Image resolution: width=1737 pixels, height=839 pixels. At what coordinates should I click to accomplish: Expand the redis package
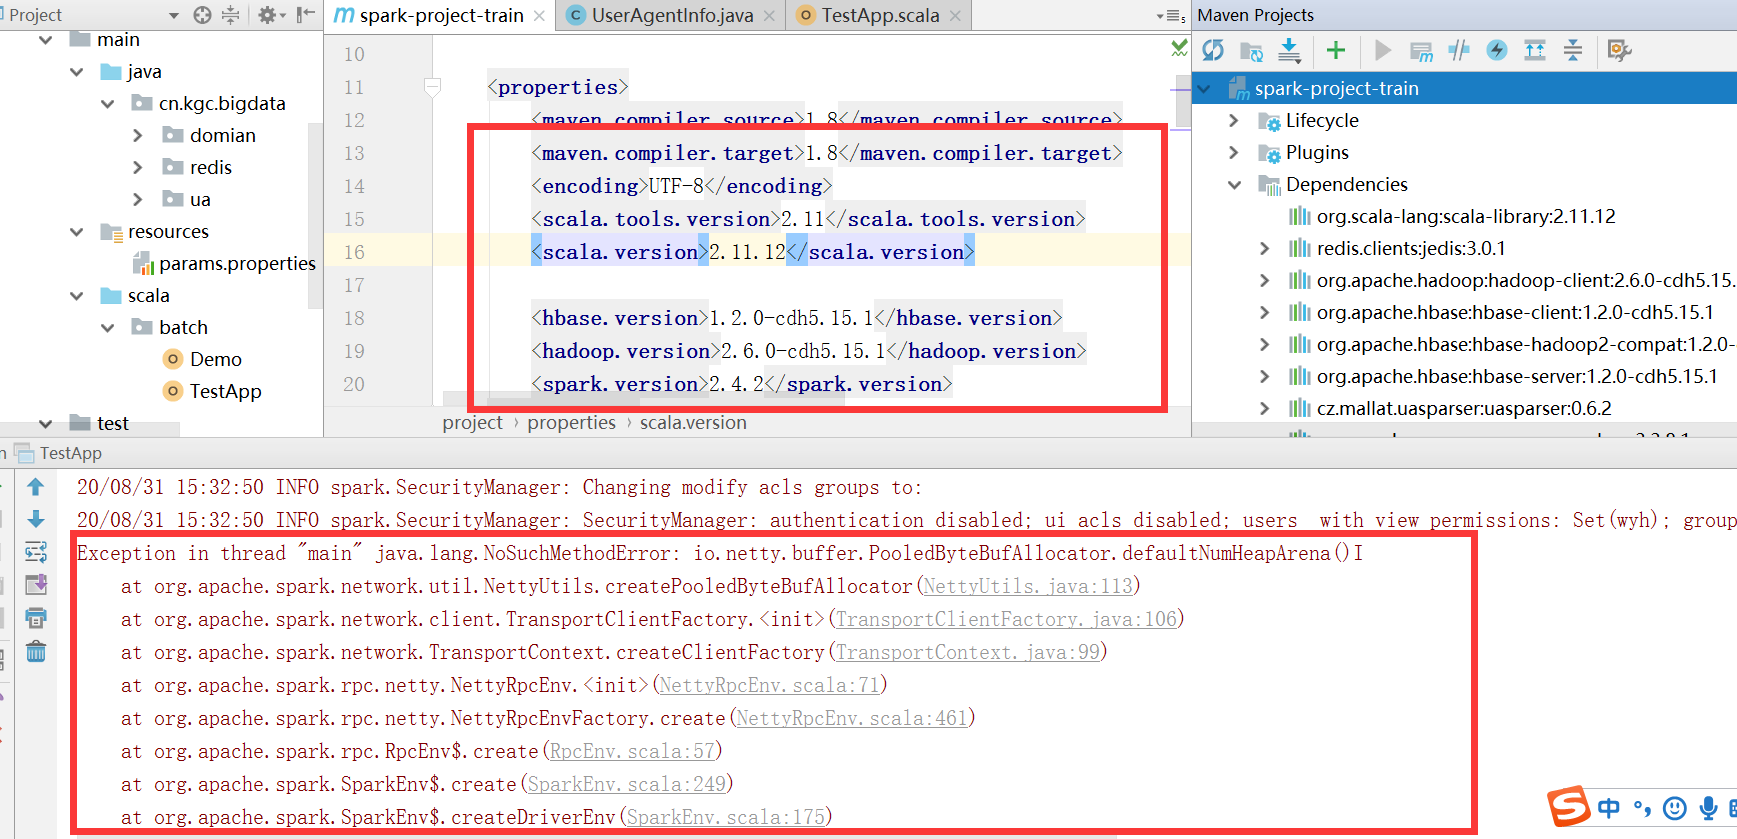138,168
